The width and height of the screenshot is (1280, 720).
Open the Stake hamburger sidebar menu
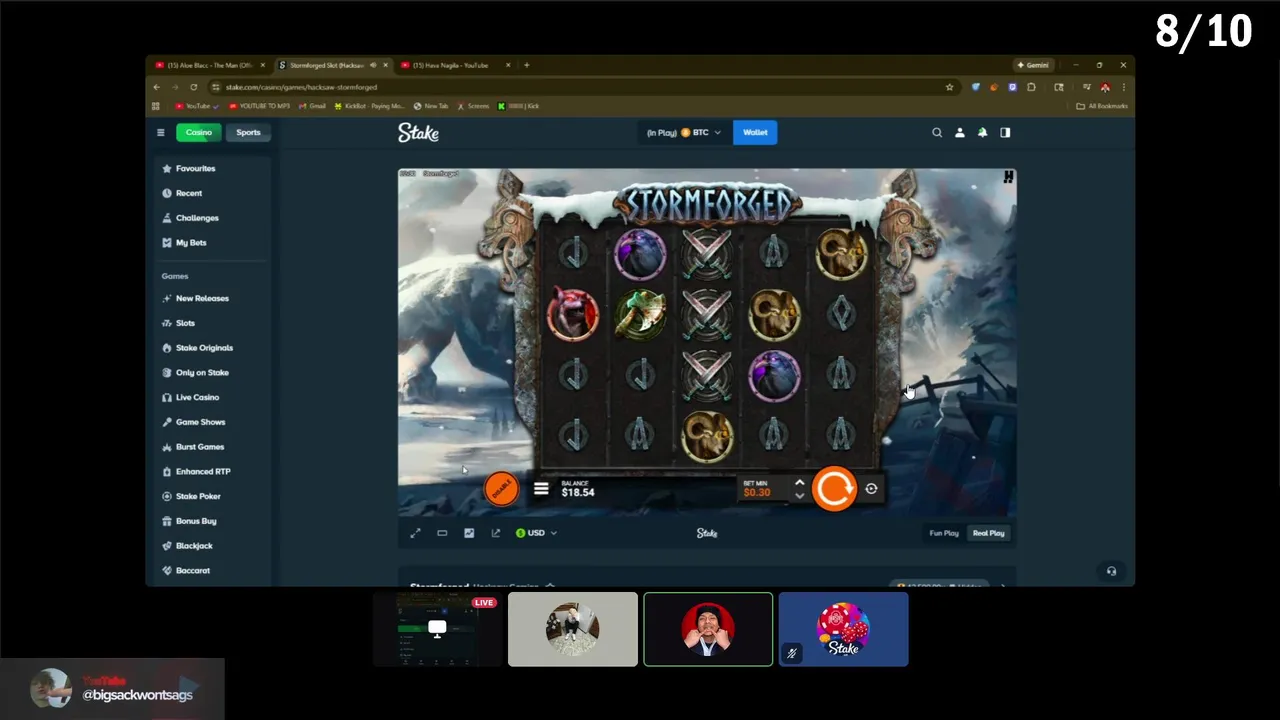click(x=160, y=132)
